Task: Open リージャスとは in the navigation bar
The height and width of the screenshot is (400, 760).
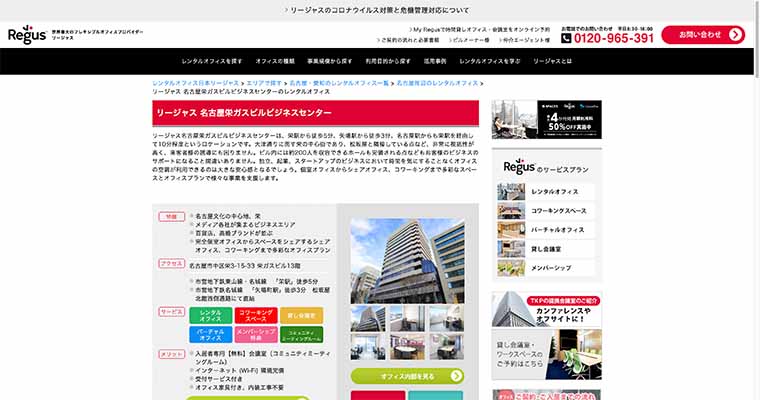Action: pos(552,61)
